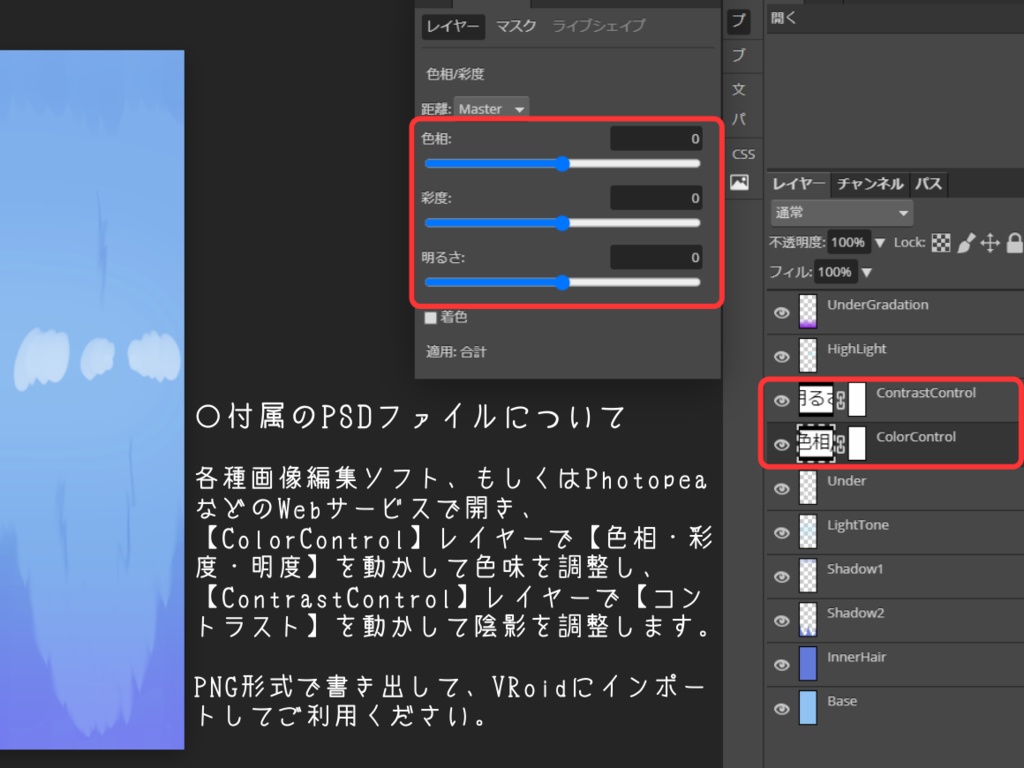This screenshot has width=1024, height=768.
Task: Enable the 着色 colorize checkbox
Action: (x=430, y=317)
